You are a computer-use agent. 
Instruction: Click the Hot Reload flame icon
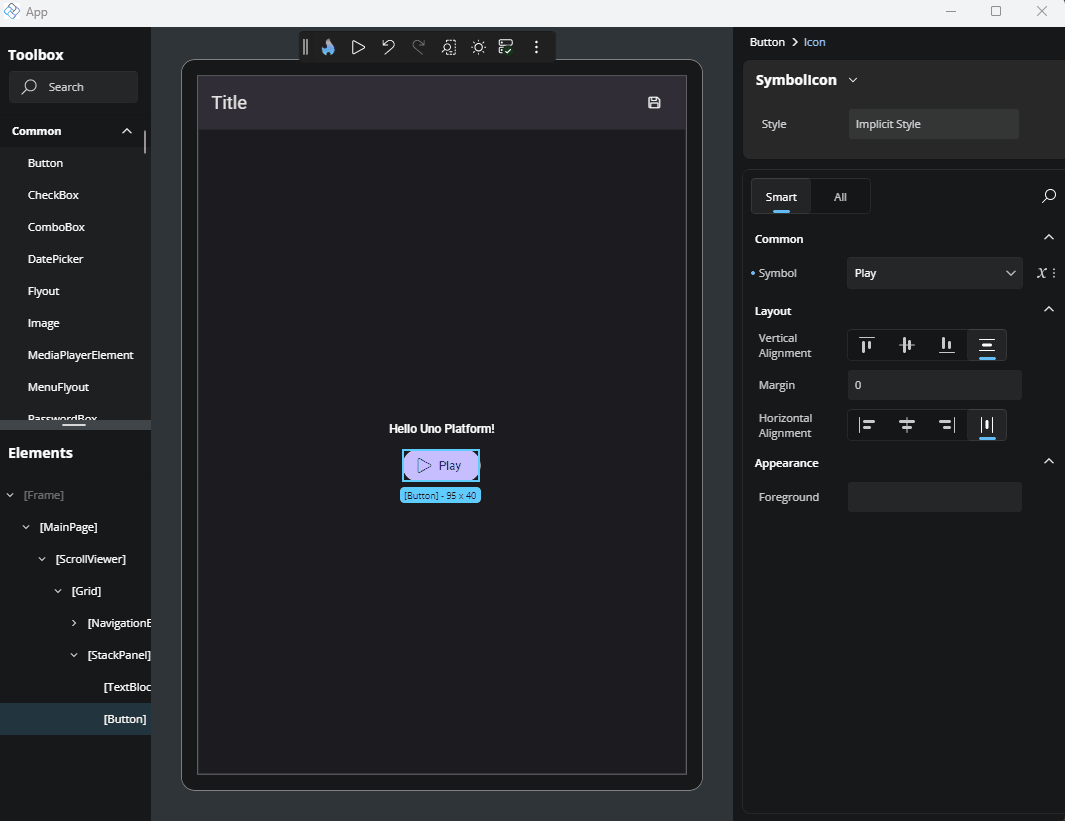328,46
